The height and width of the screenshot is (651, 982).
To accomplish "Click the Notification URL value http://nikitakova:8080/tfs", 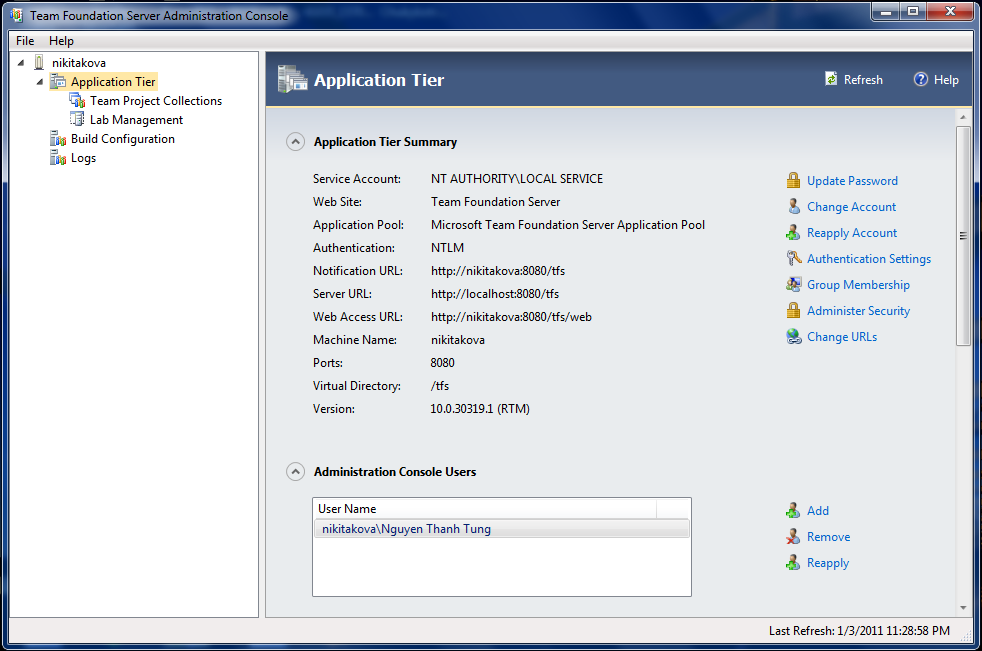I will (x=498, y=271).
